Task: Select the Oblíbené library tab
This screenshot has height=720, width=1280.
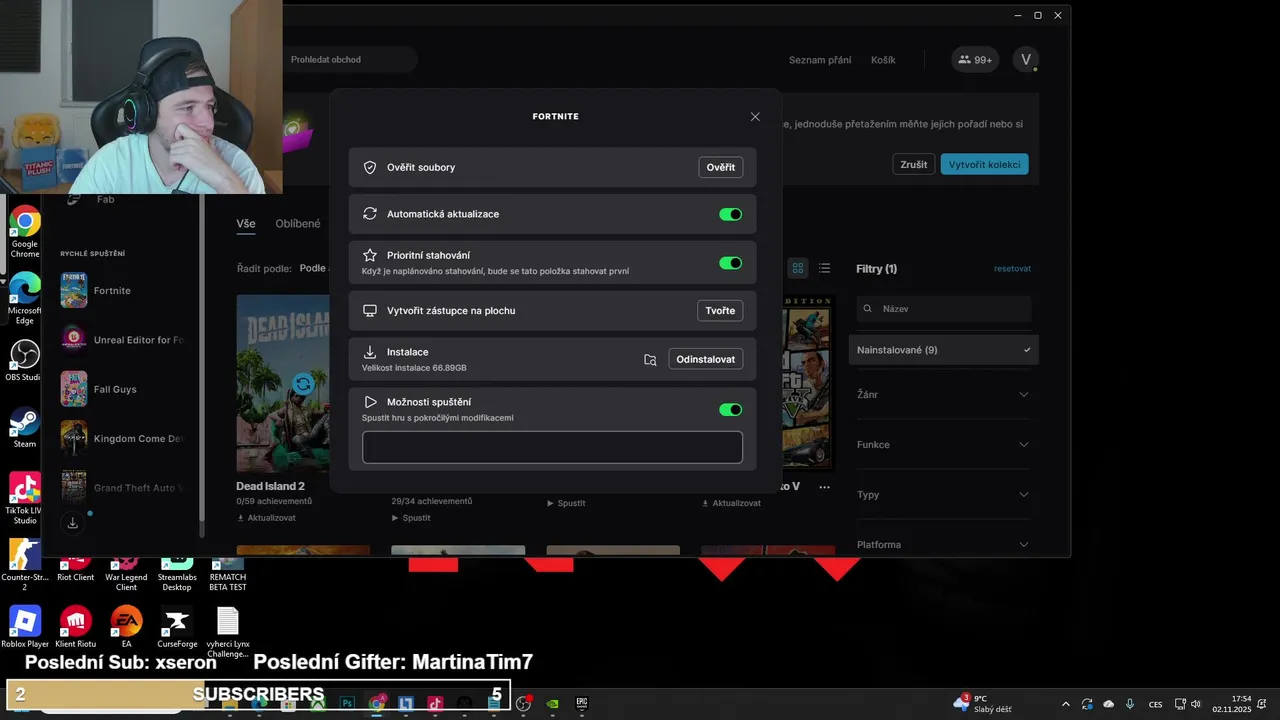Action: pyautogui.click(x=298, y=224)
